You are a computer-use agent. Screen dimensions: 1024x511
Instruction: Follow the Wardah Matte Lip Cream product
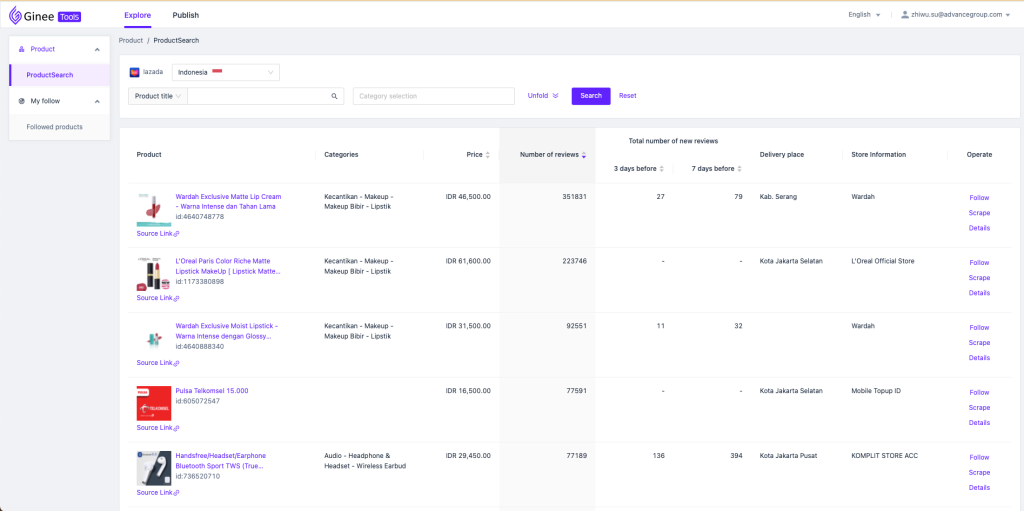[979, 198]
